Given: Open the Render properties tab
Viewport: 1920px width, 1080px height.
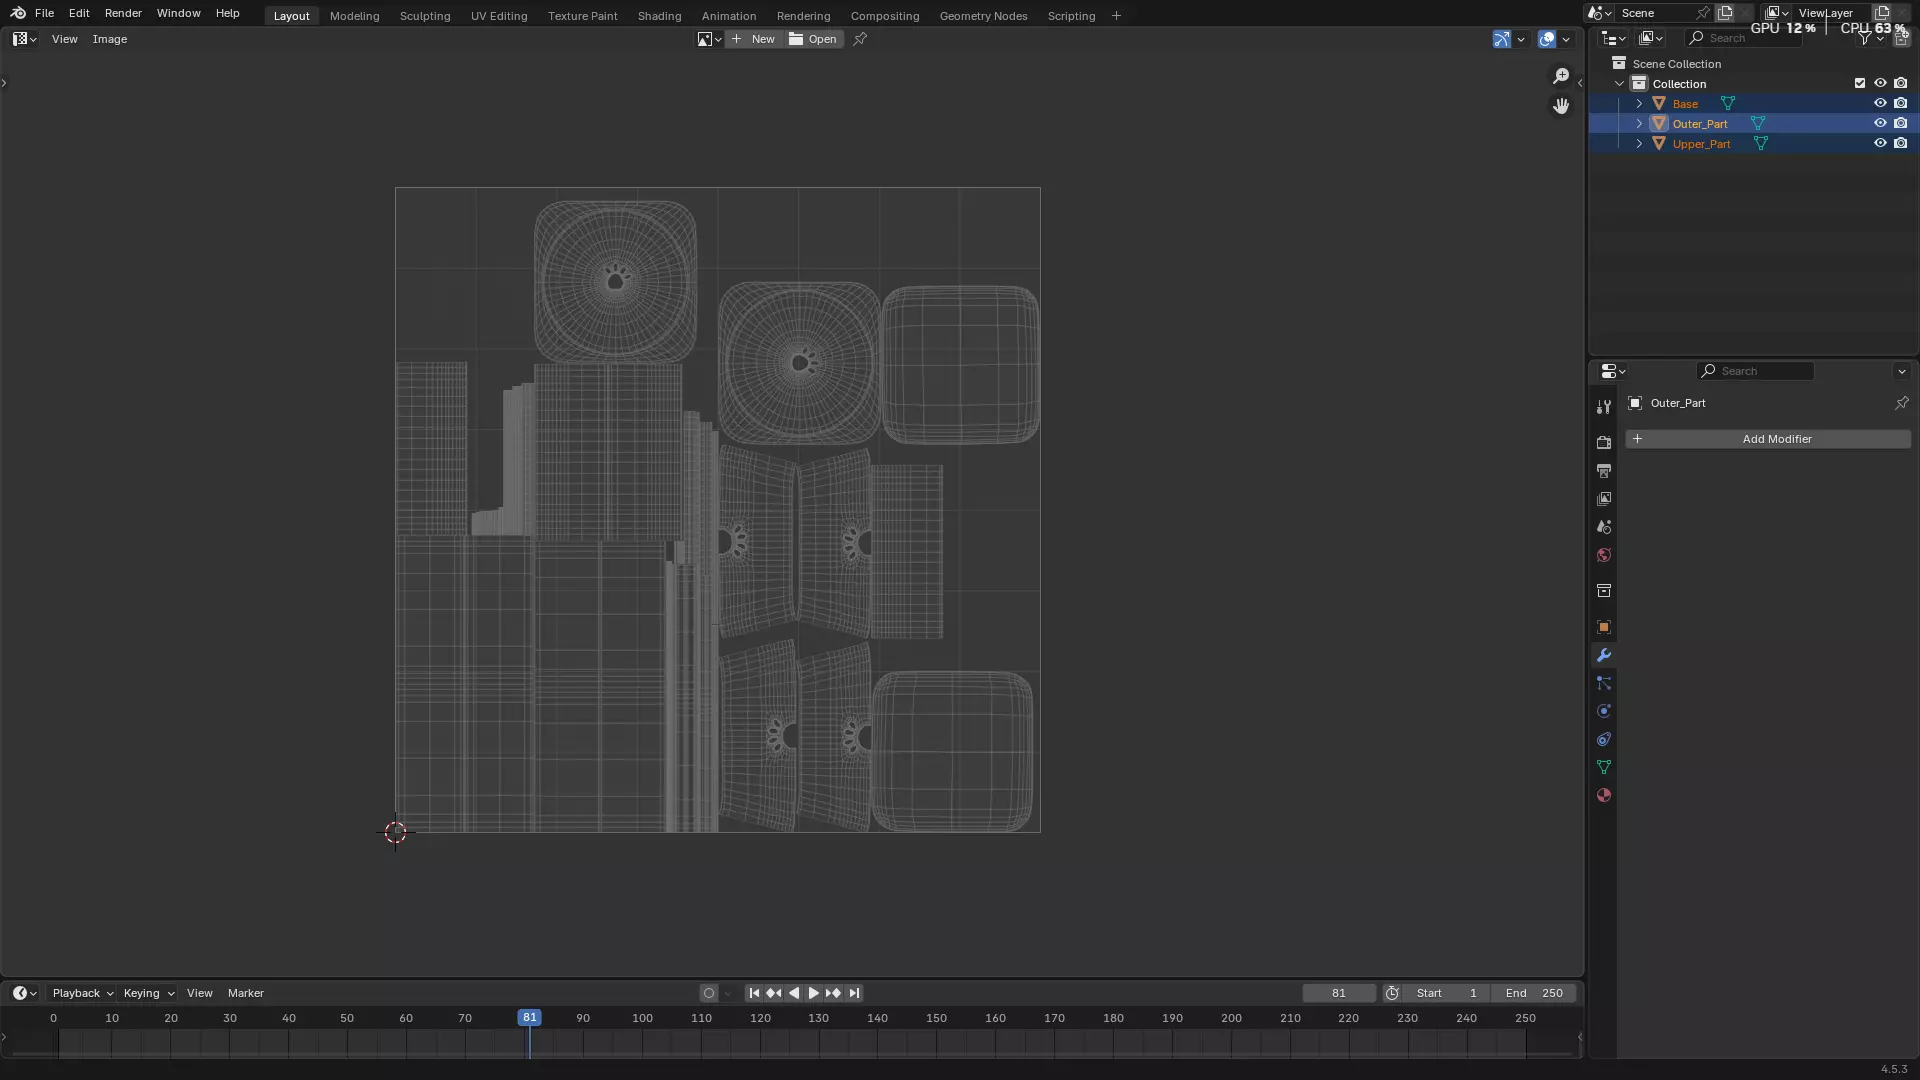Looking at the screenshot, I should pos(1604,443).
